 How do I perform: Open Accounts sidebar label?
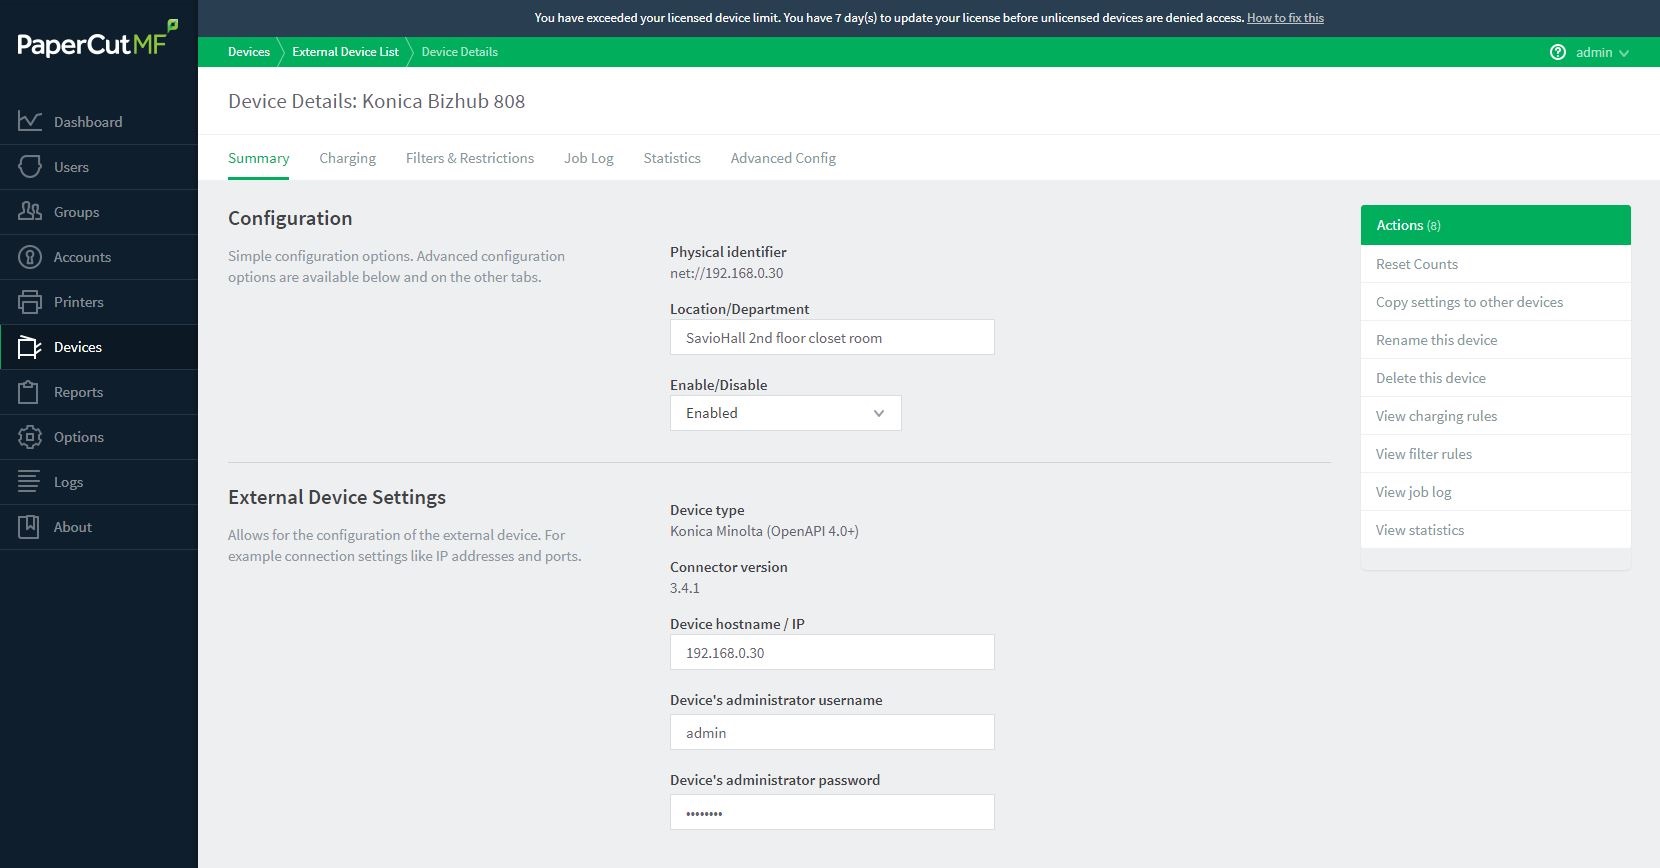tap(82, 257)
